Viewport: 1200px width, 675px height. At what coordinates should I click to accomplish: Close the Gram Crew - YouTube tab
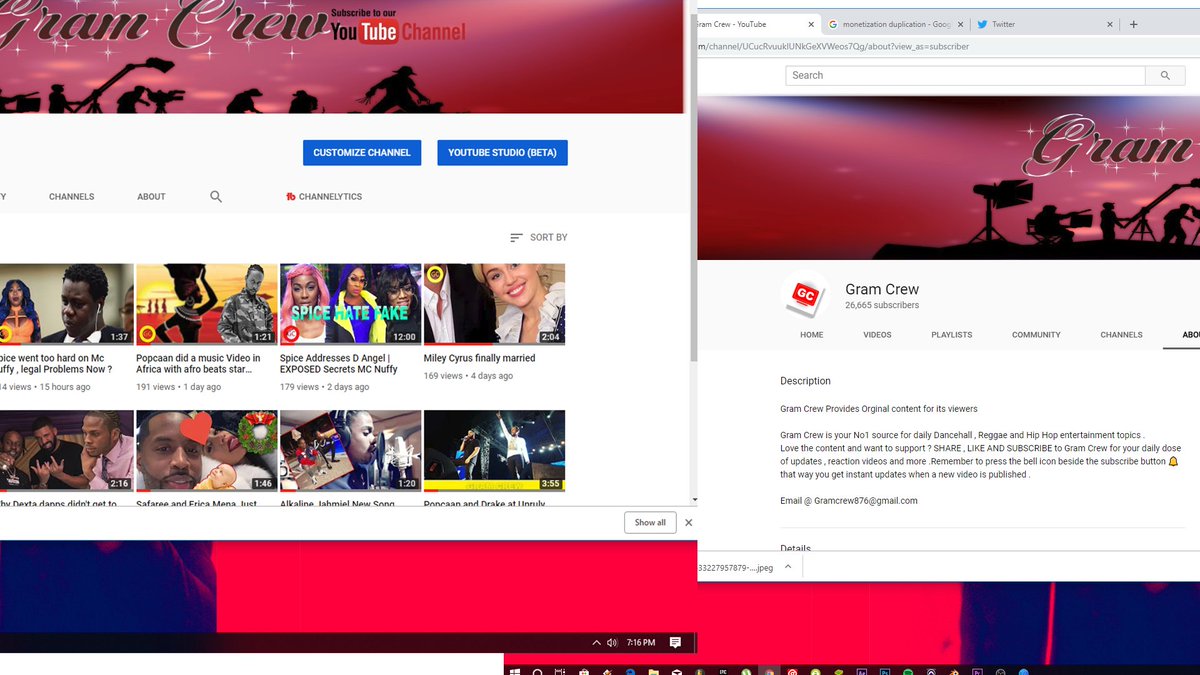point(810,24)
